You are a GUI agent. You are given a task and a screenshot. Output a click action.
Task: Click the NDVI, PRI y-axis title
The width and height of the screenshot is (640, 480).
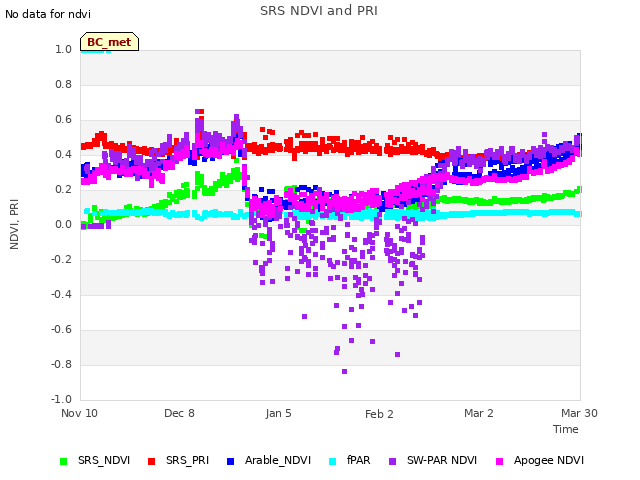pos(14,224)
